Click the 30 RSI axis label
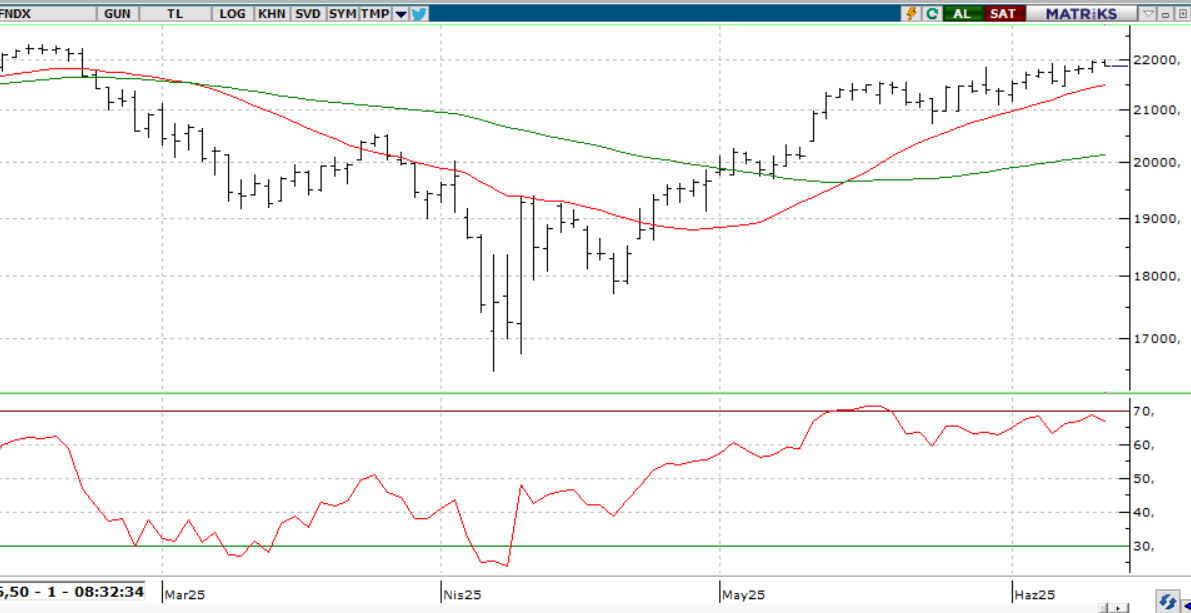This screenshot has height=613, width=1191. click(1144, 546)
